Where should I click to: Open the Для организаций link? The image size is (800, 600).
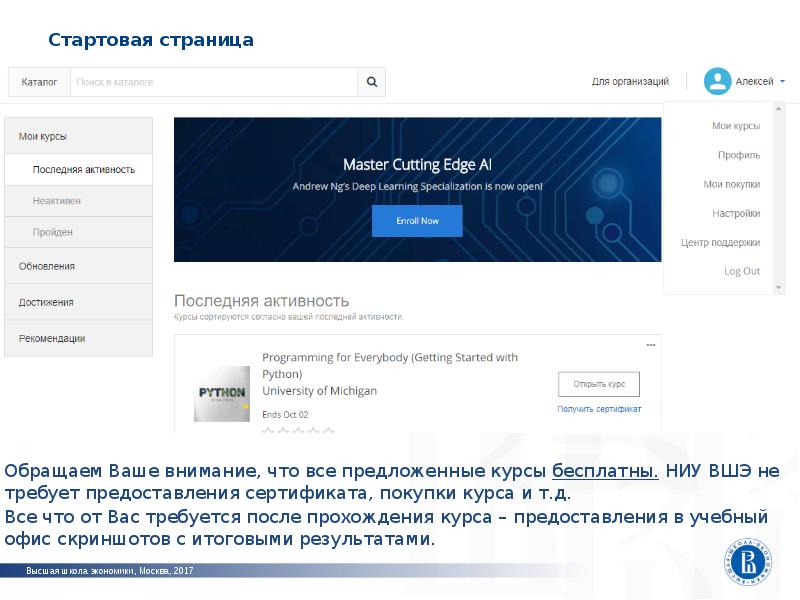pos(630,82)
